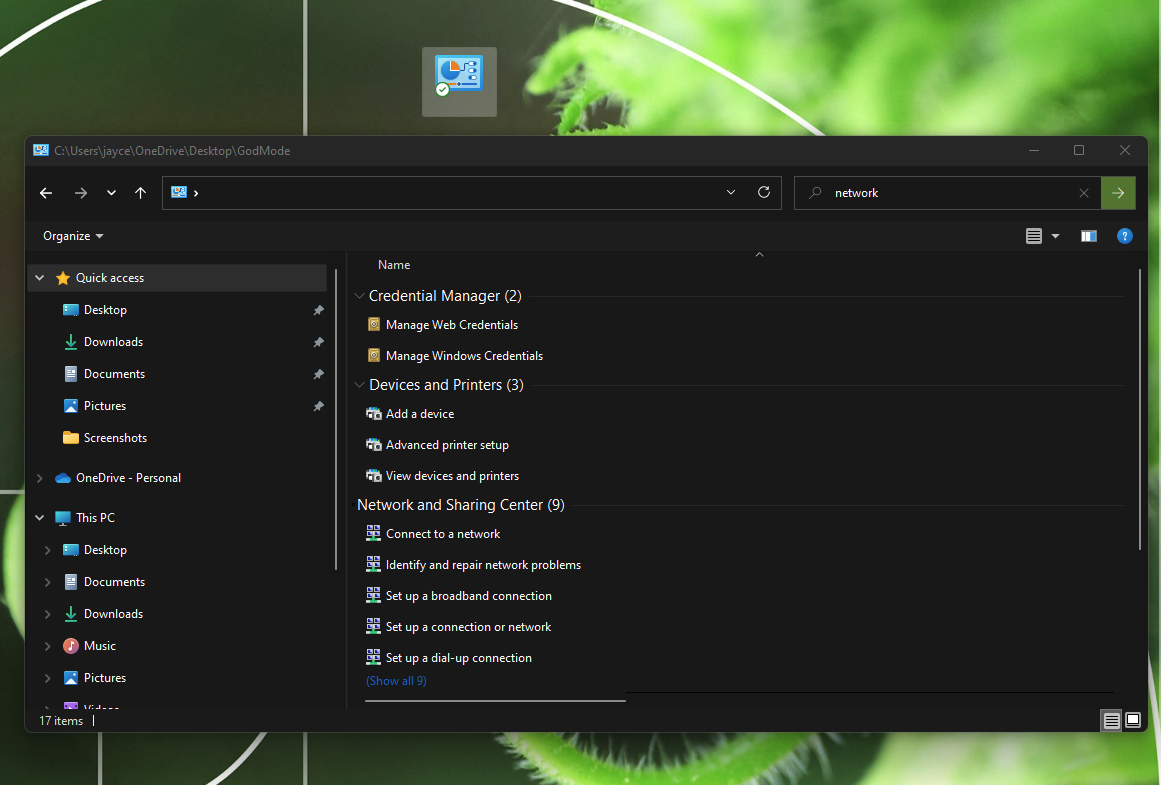
Task: Switch to large icons view in status bar
Action: (x=1133, y=720)
